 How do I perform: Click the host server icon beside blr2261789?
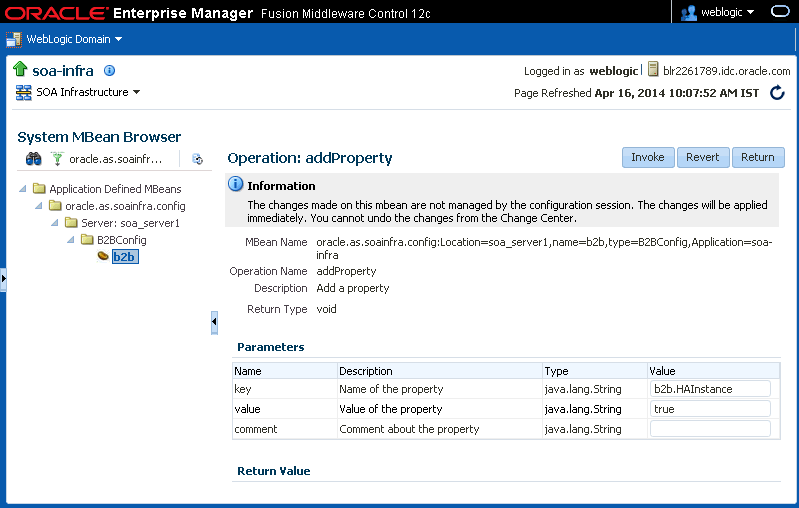653,69
